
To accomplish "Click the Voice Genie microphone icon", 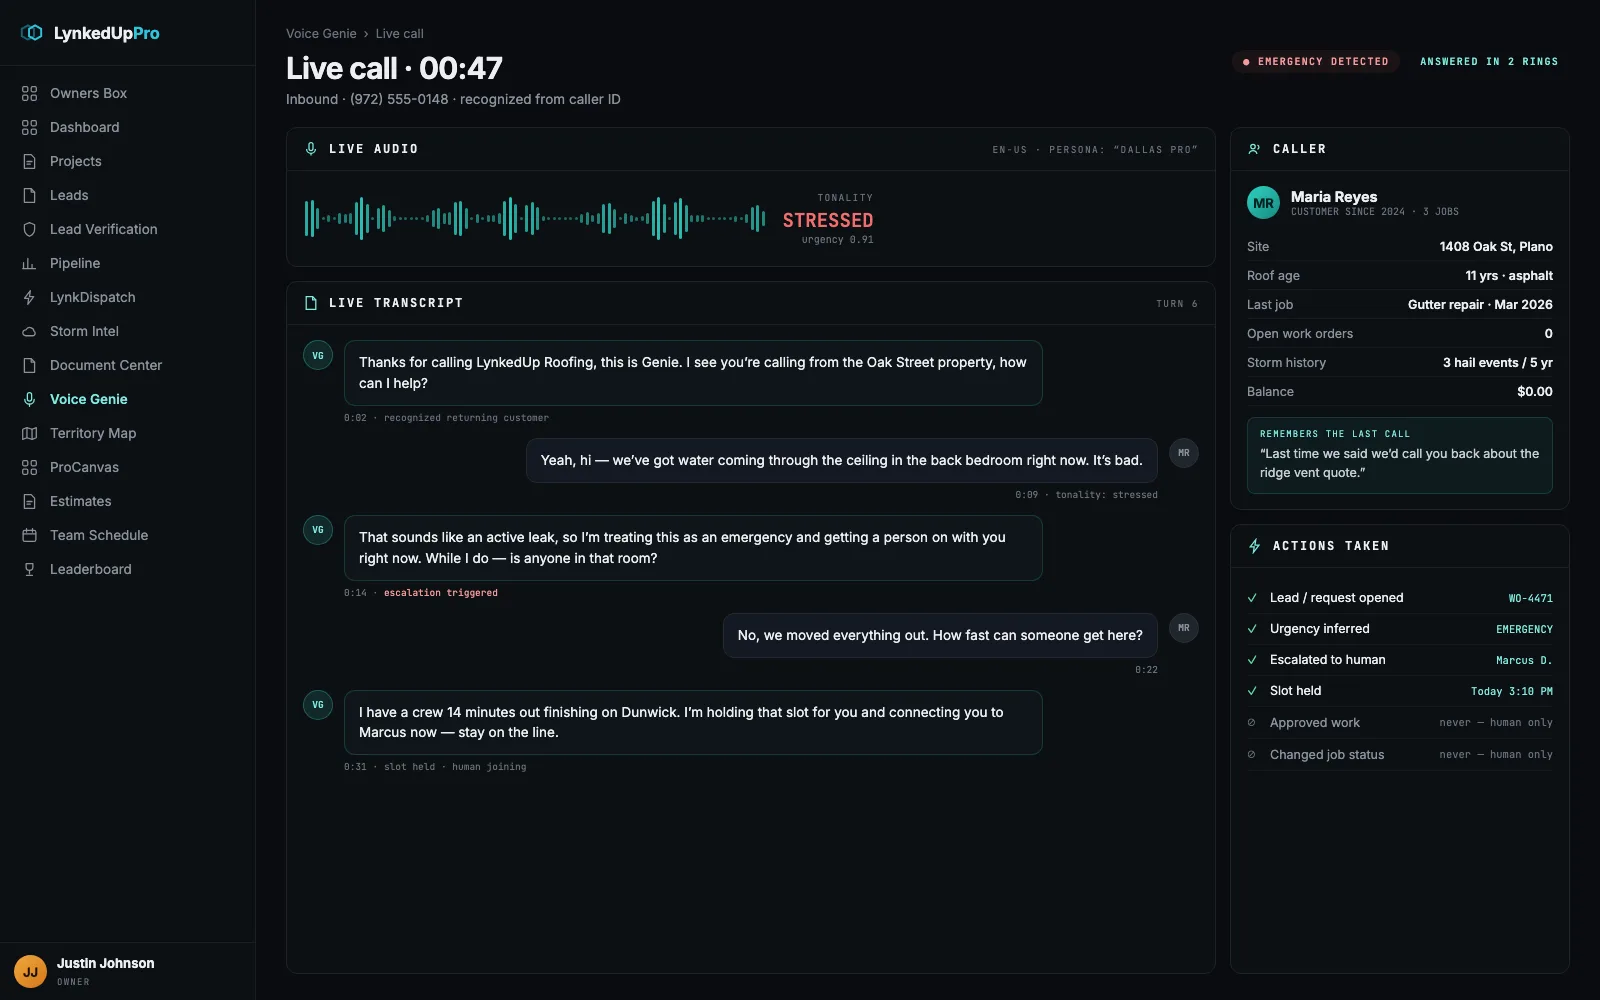I will click(x=29, y=399).
